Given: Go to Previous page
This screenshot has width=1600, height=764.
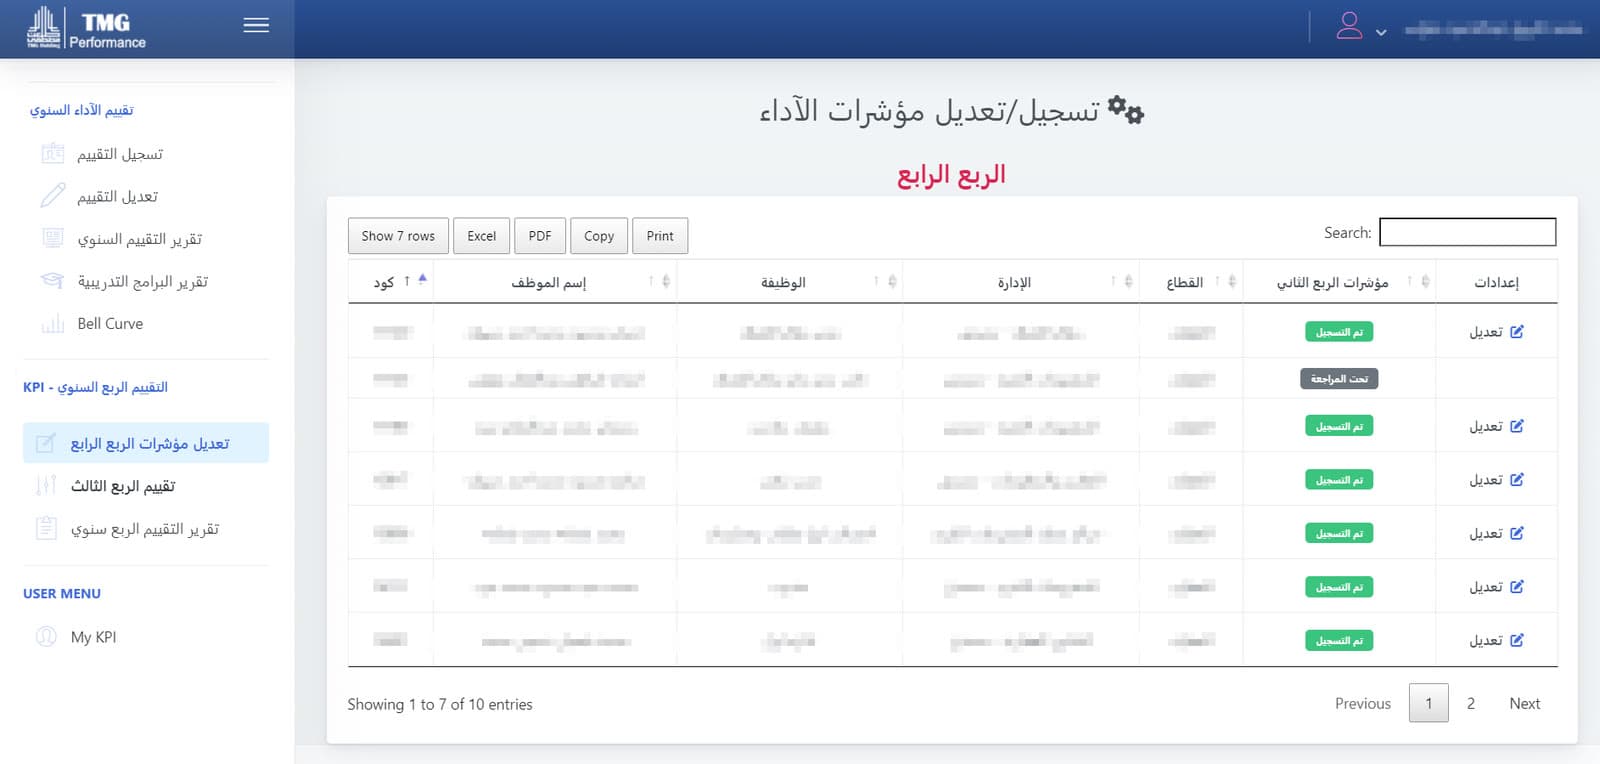Looking at the screenshot, I should point(1363,704).
